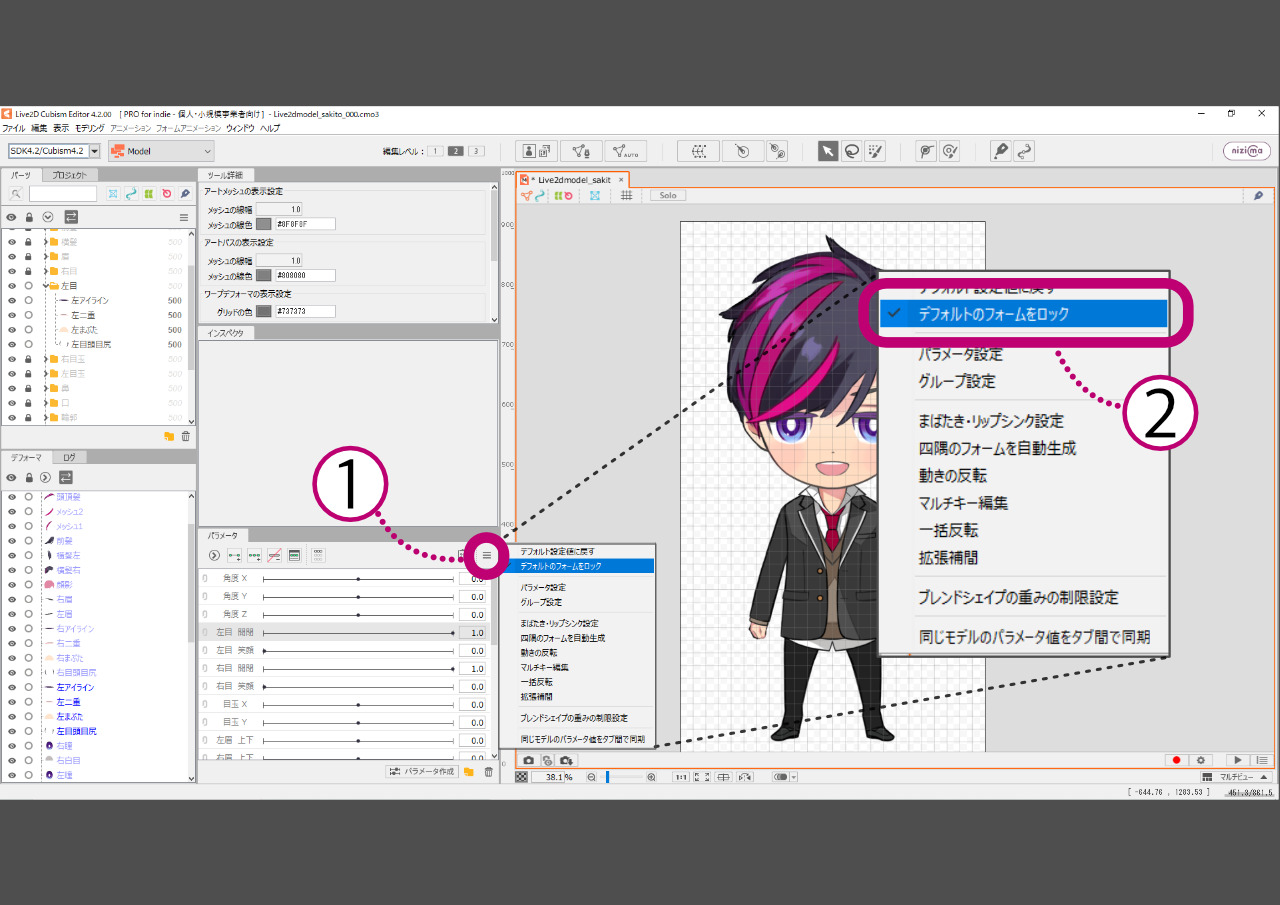Viewport: 1280px width, 905px height.
Task: Toggle visibility eye of 左アイライン part
Action: click(12, 300)
